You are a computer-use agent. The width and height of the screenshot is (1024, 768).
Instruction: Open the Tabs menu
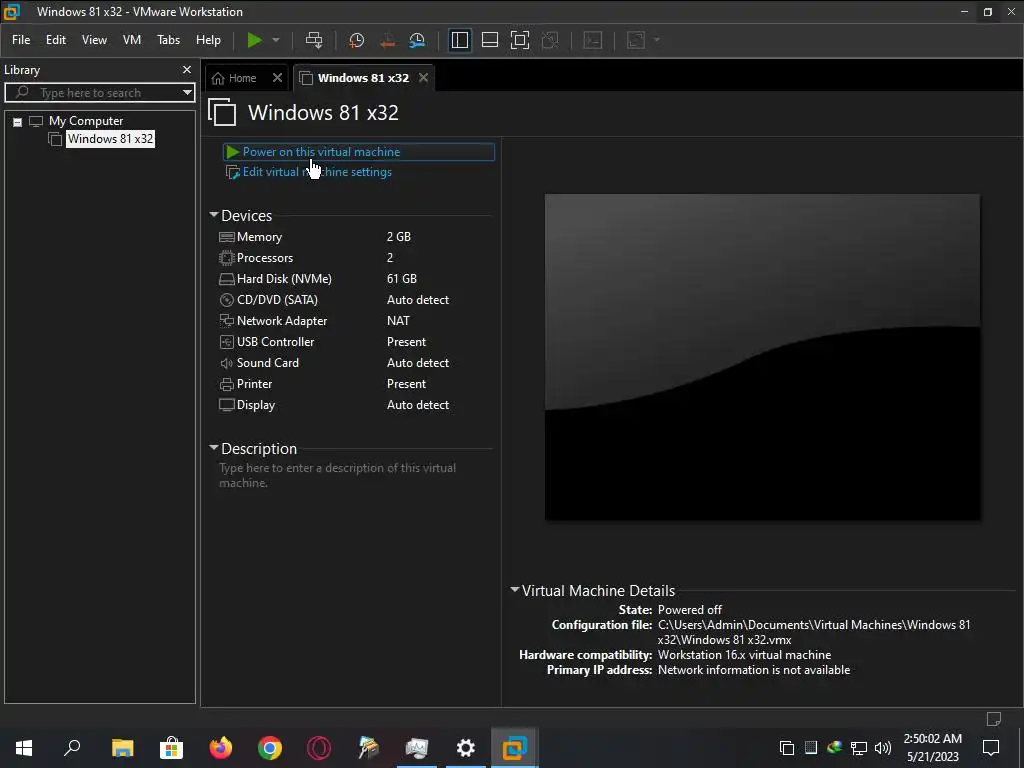(168, 40)
